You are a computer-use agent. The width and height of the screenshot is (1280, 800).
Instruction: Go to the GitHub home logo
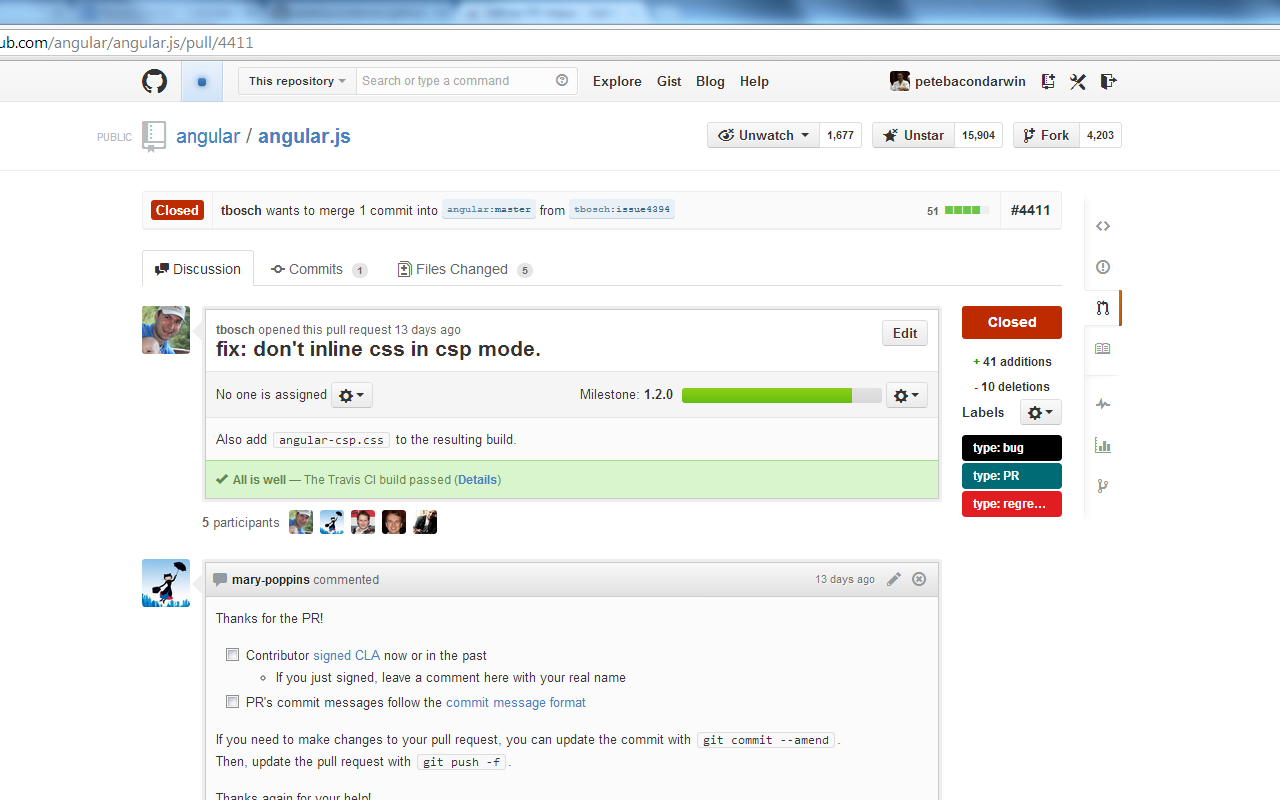point(154,81)
